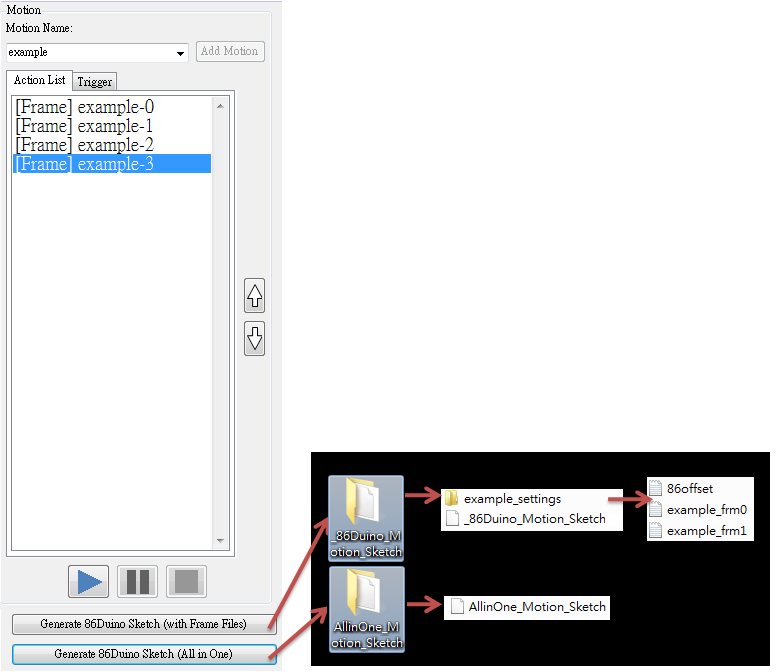The width and height of the screenshot is (778, 672).
Task: Click the action list scrollbar up arrow
Action: (220, 106)
